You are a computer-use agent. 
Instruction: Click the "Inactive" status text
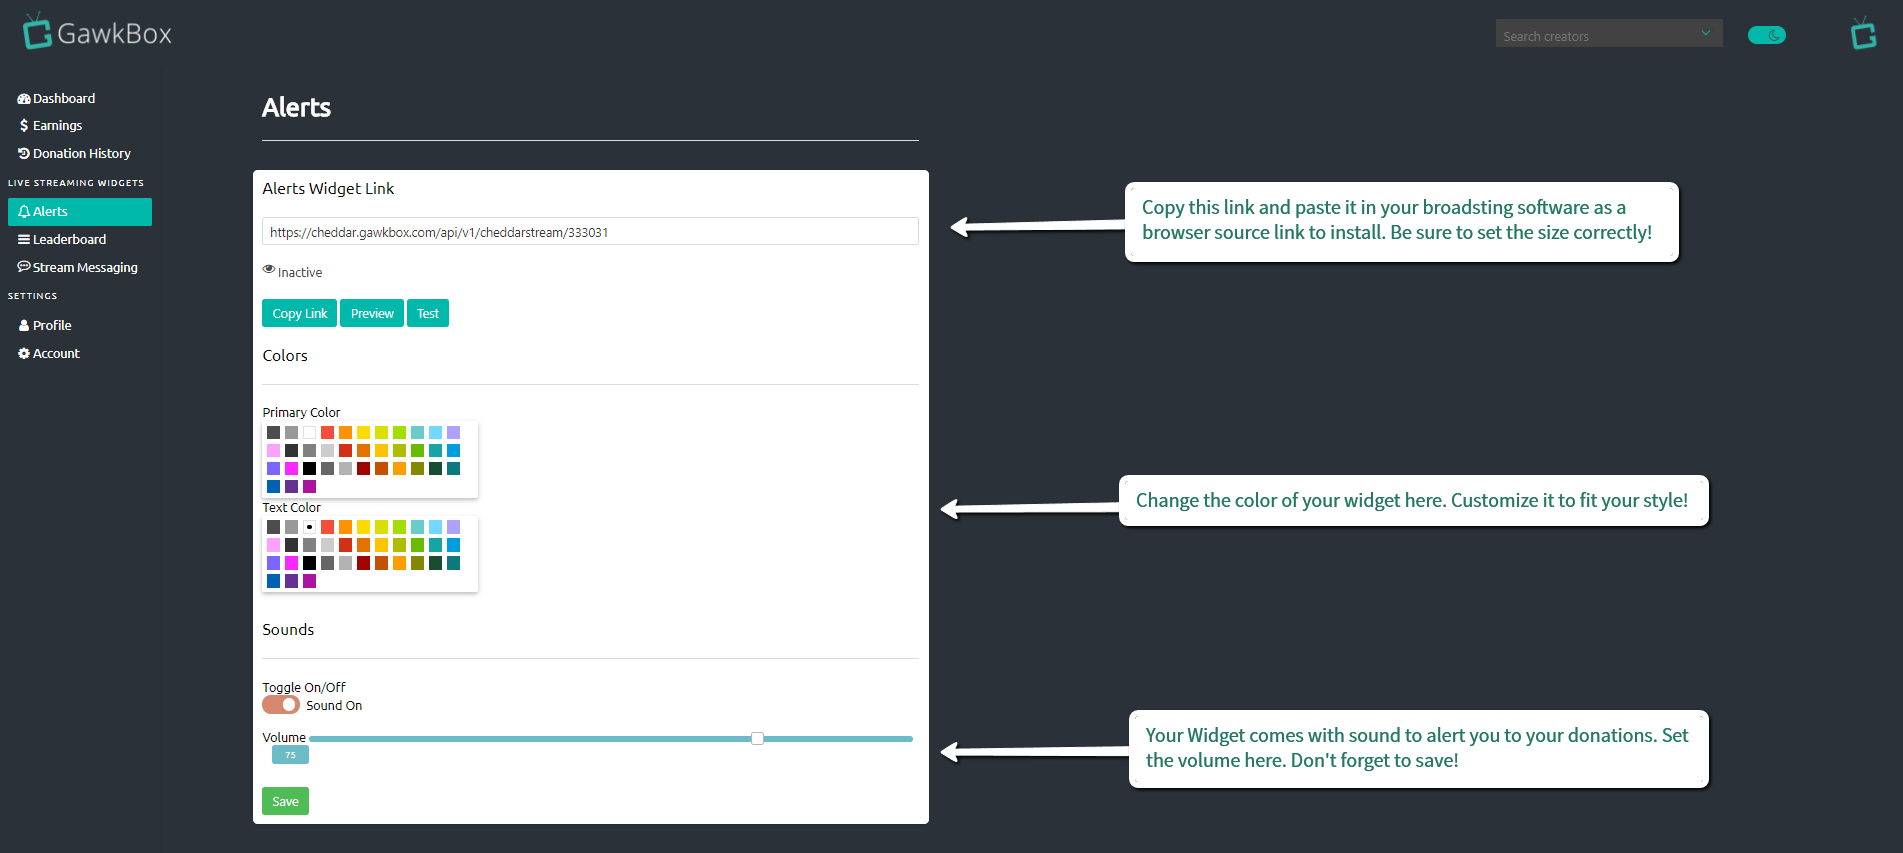click(x=300, y=272)
